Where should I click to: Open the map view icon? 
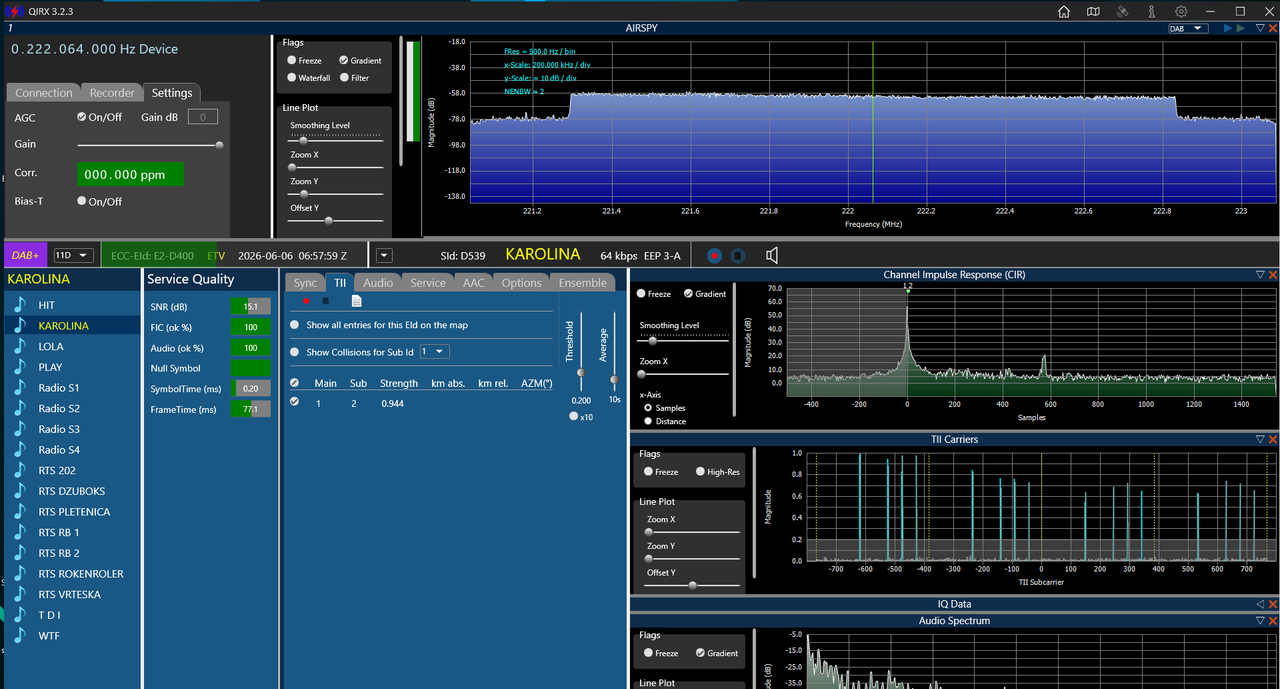[x=1093, y=11]
